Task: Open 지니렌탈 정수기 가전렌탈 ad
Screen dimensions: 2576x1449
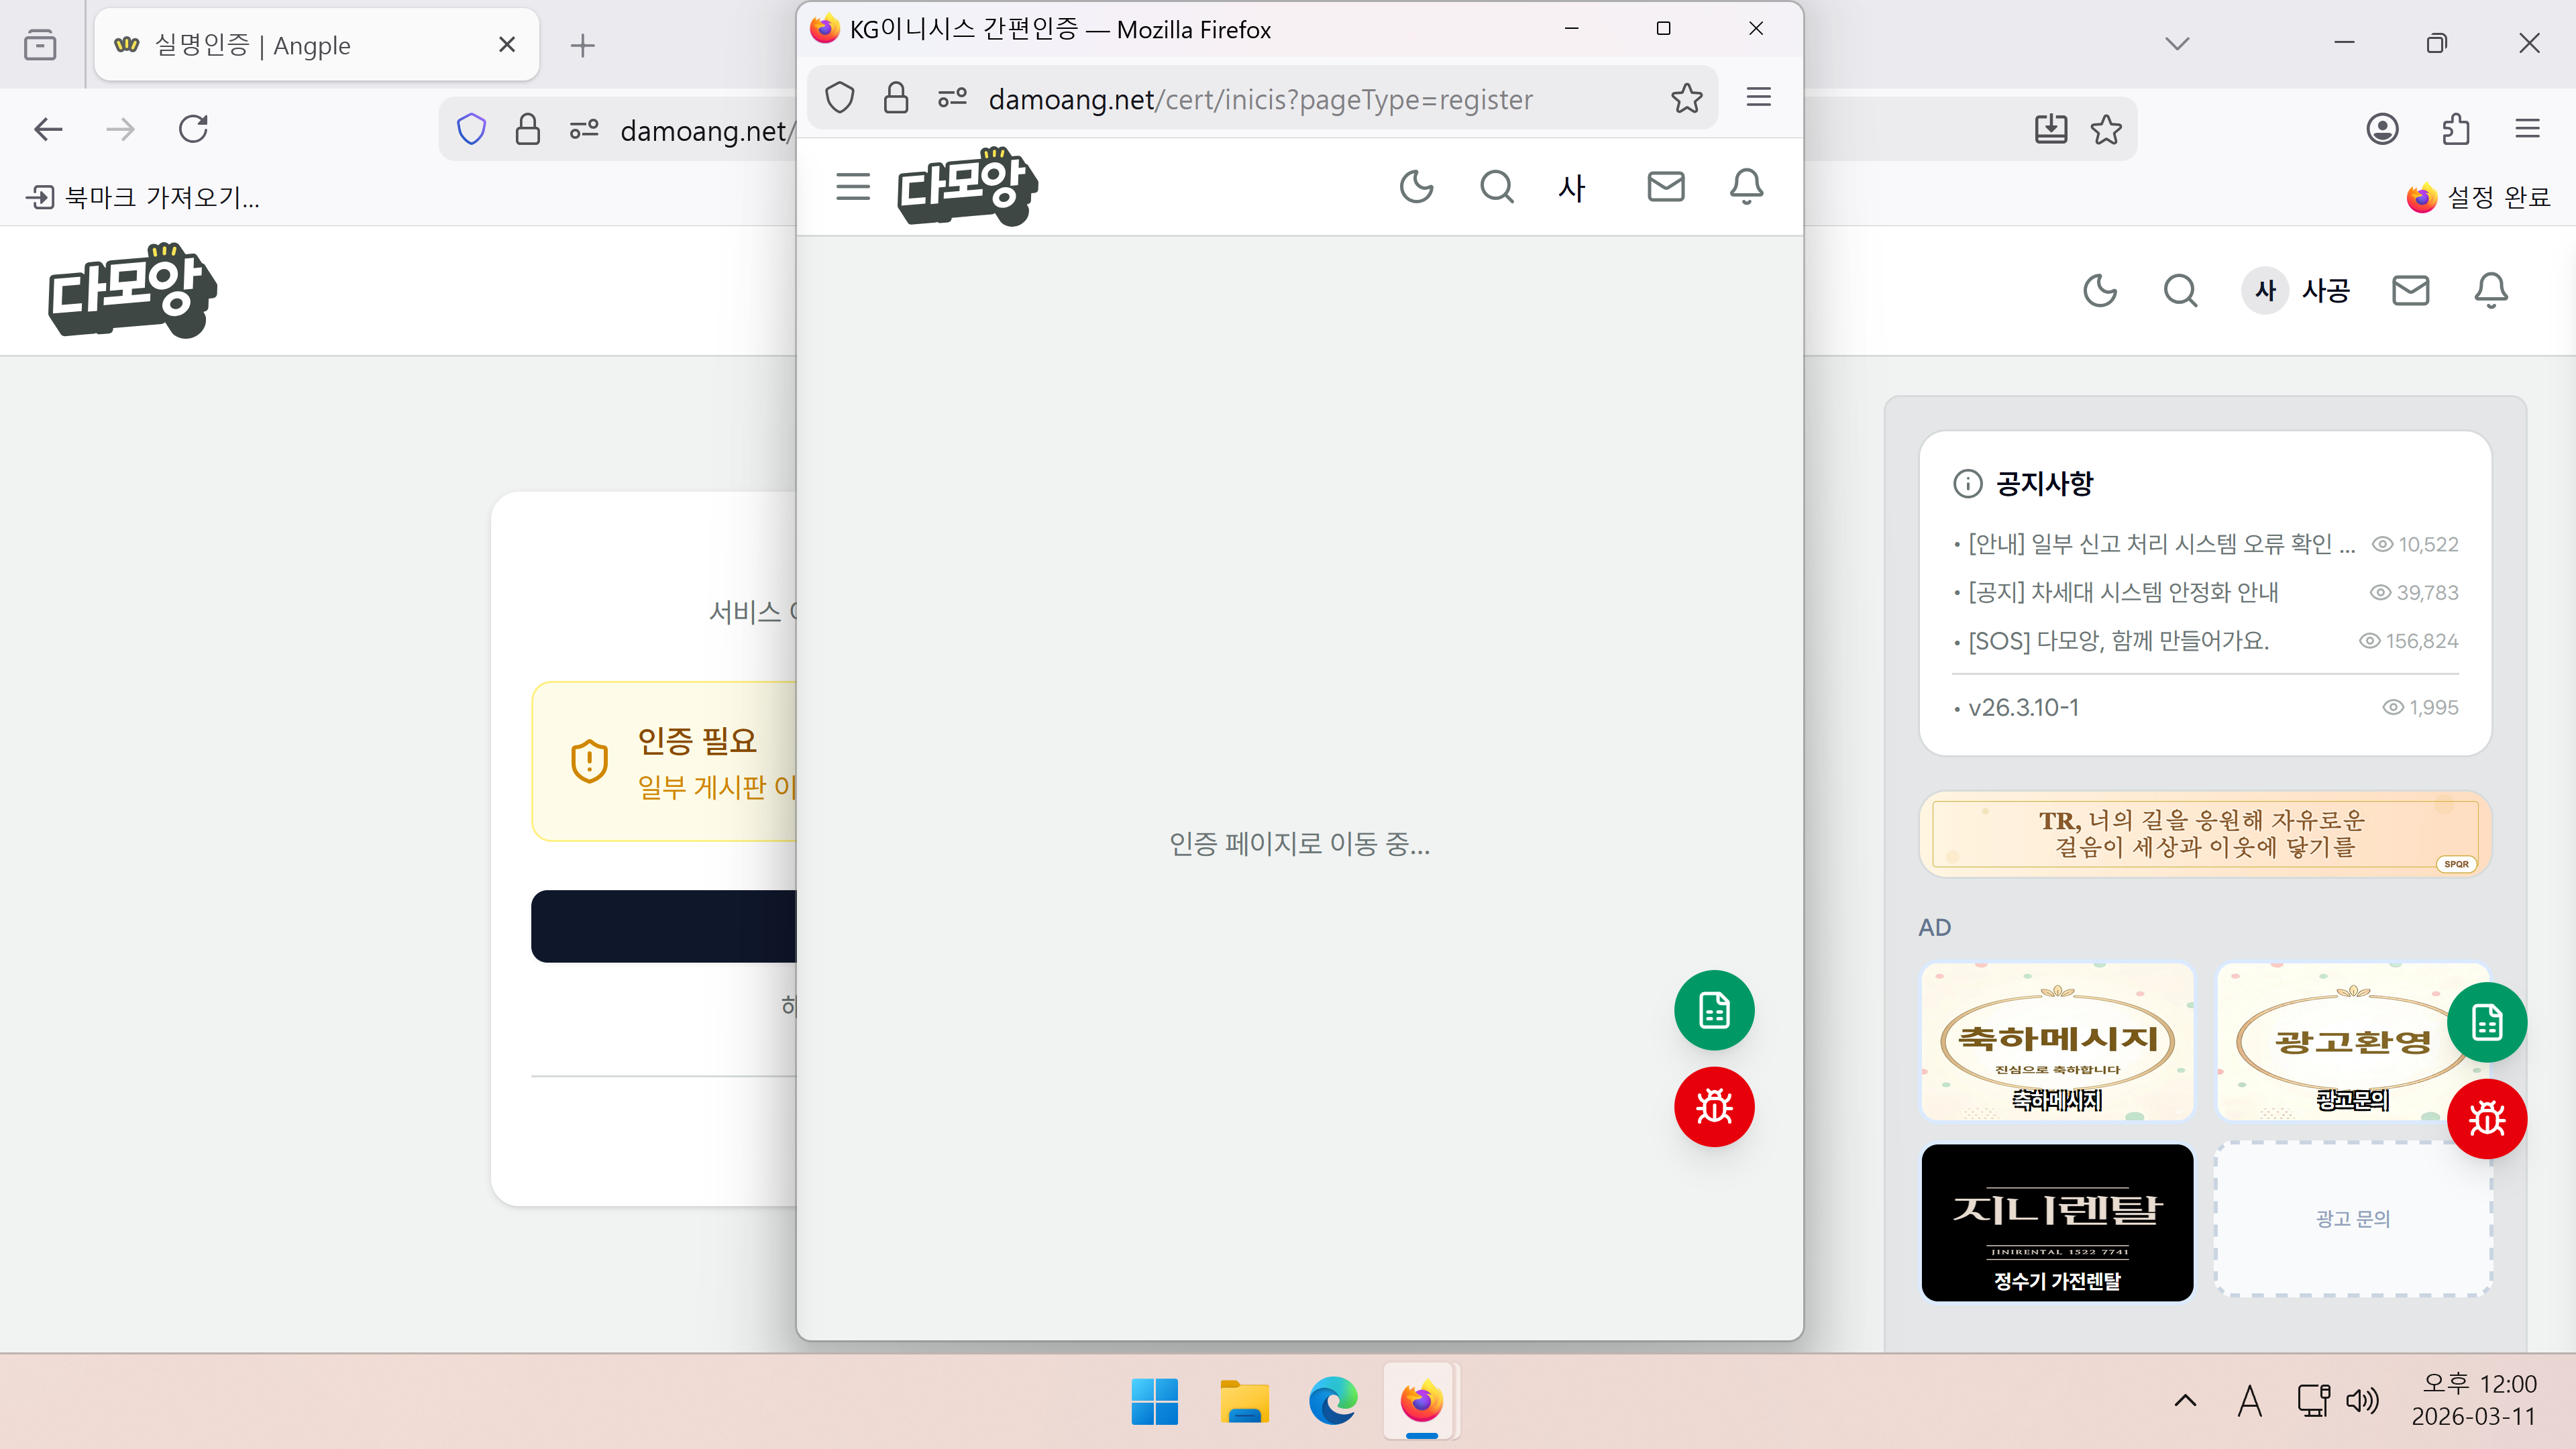Action: click(2057, 1222)
